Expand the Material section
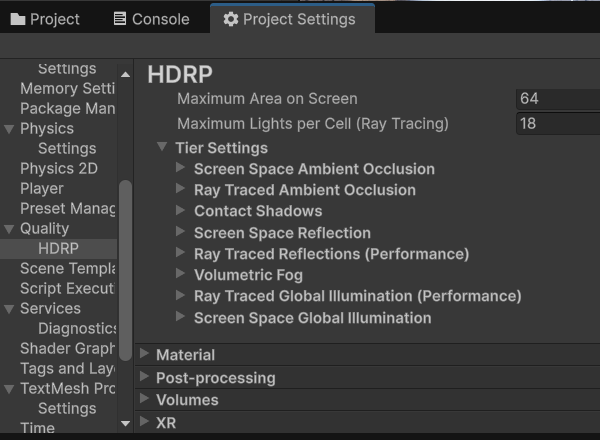This screenshot has height=440, width=600. point(145,354)
